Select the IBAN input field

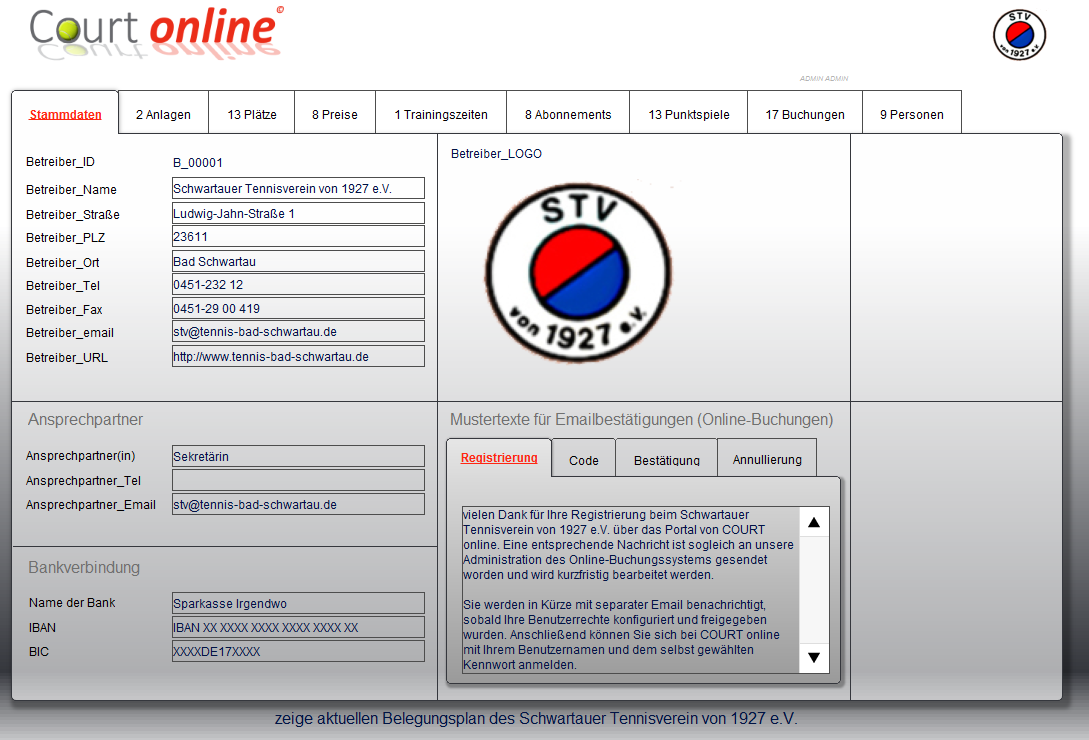pyautogui.click(x=298, y=627)
